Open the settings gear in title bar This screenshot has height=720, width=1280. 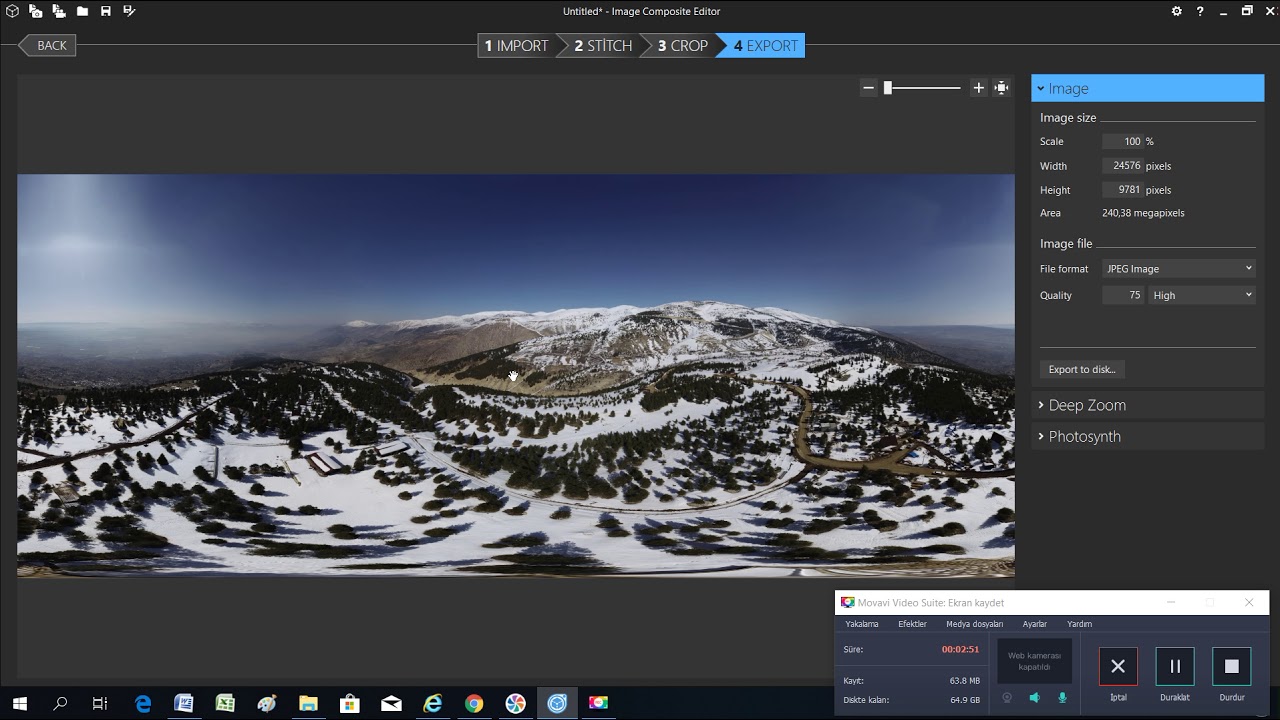click(1177, 11)
